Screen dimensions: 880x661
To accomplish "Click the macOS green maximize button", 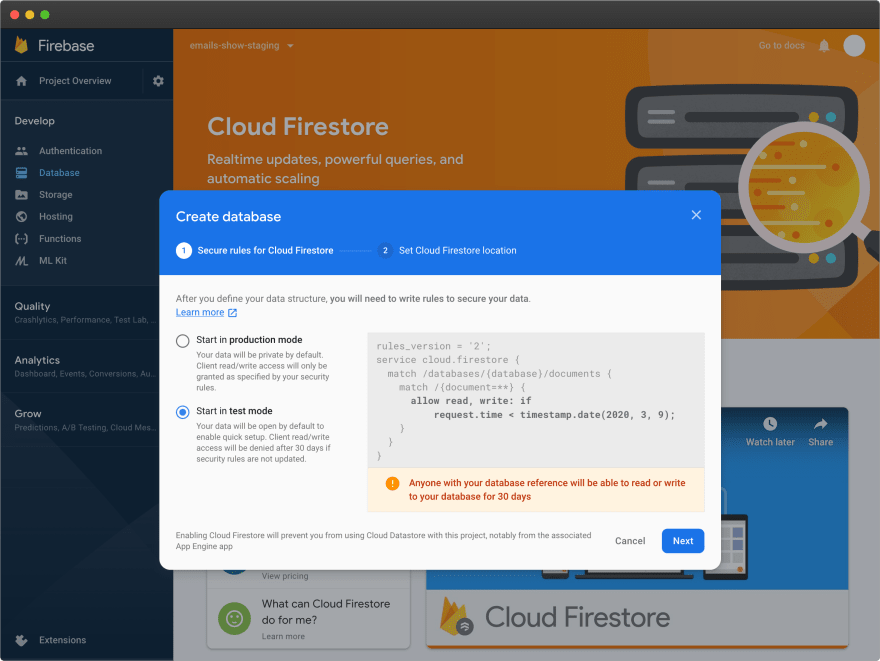I will (x=45, y=15).
